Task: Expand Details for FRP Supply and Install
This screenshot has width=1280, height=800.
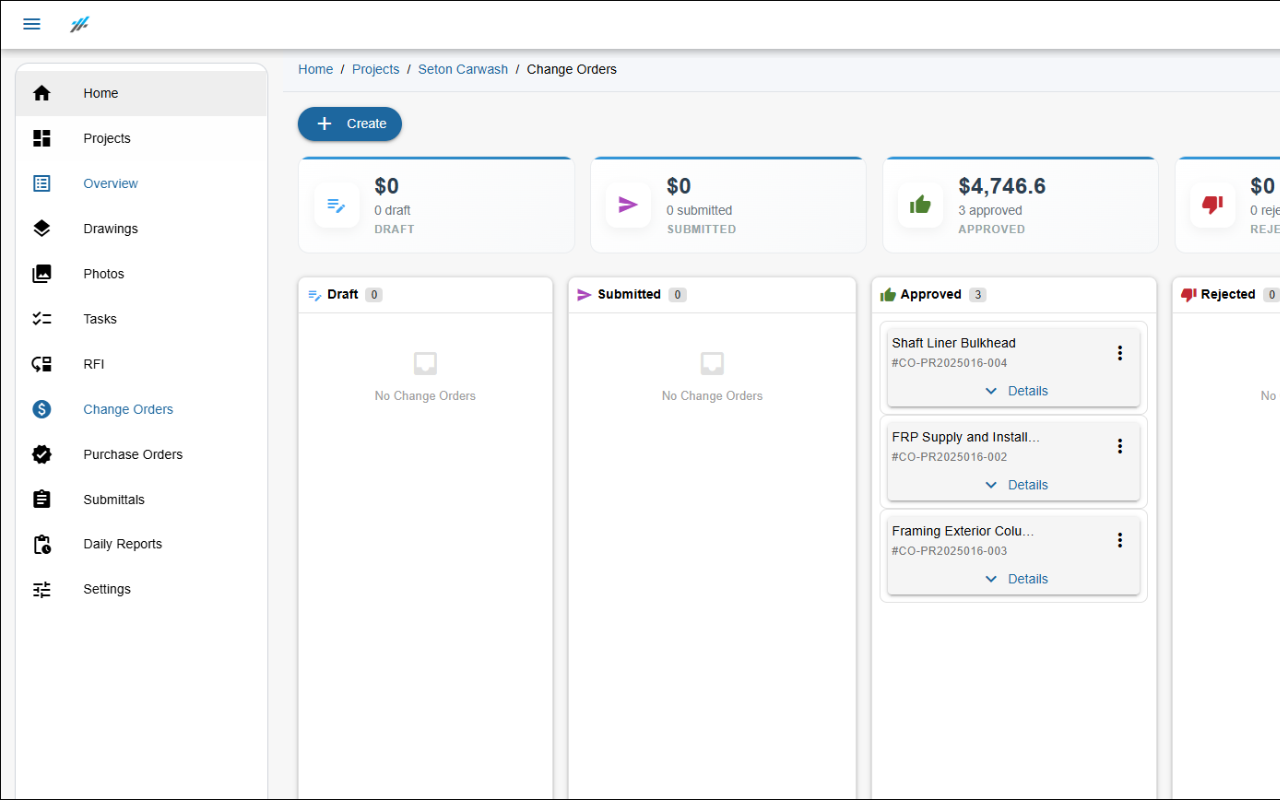Action: click(x=1014, y=484)
